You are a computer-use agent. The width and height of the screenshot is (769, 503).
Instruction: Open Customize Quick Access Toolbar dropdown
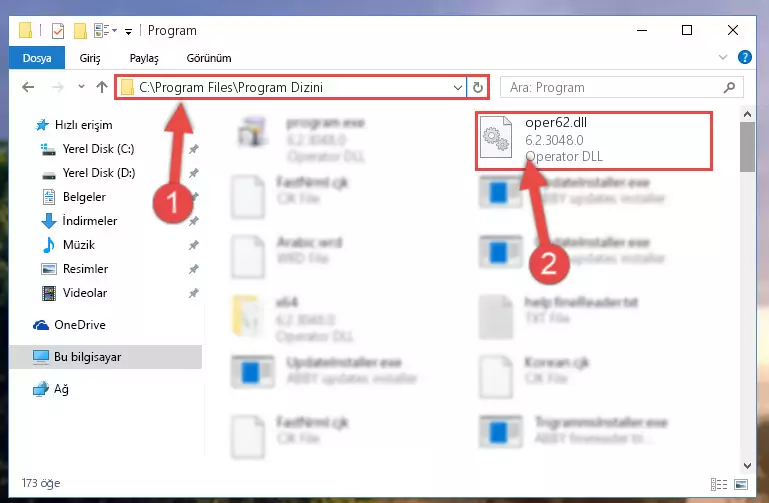coord(128,31)
